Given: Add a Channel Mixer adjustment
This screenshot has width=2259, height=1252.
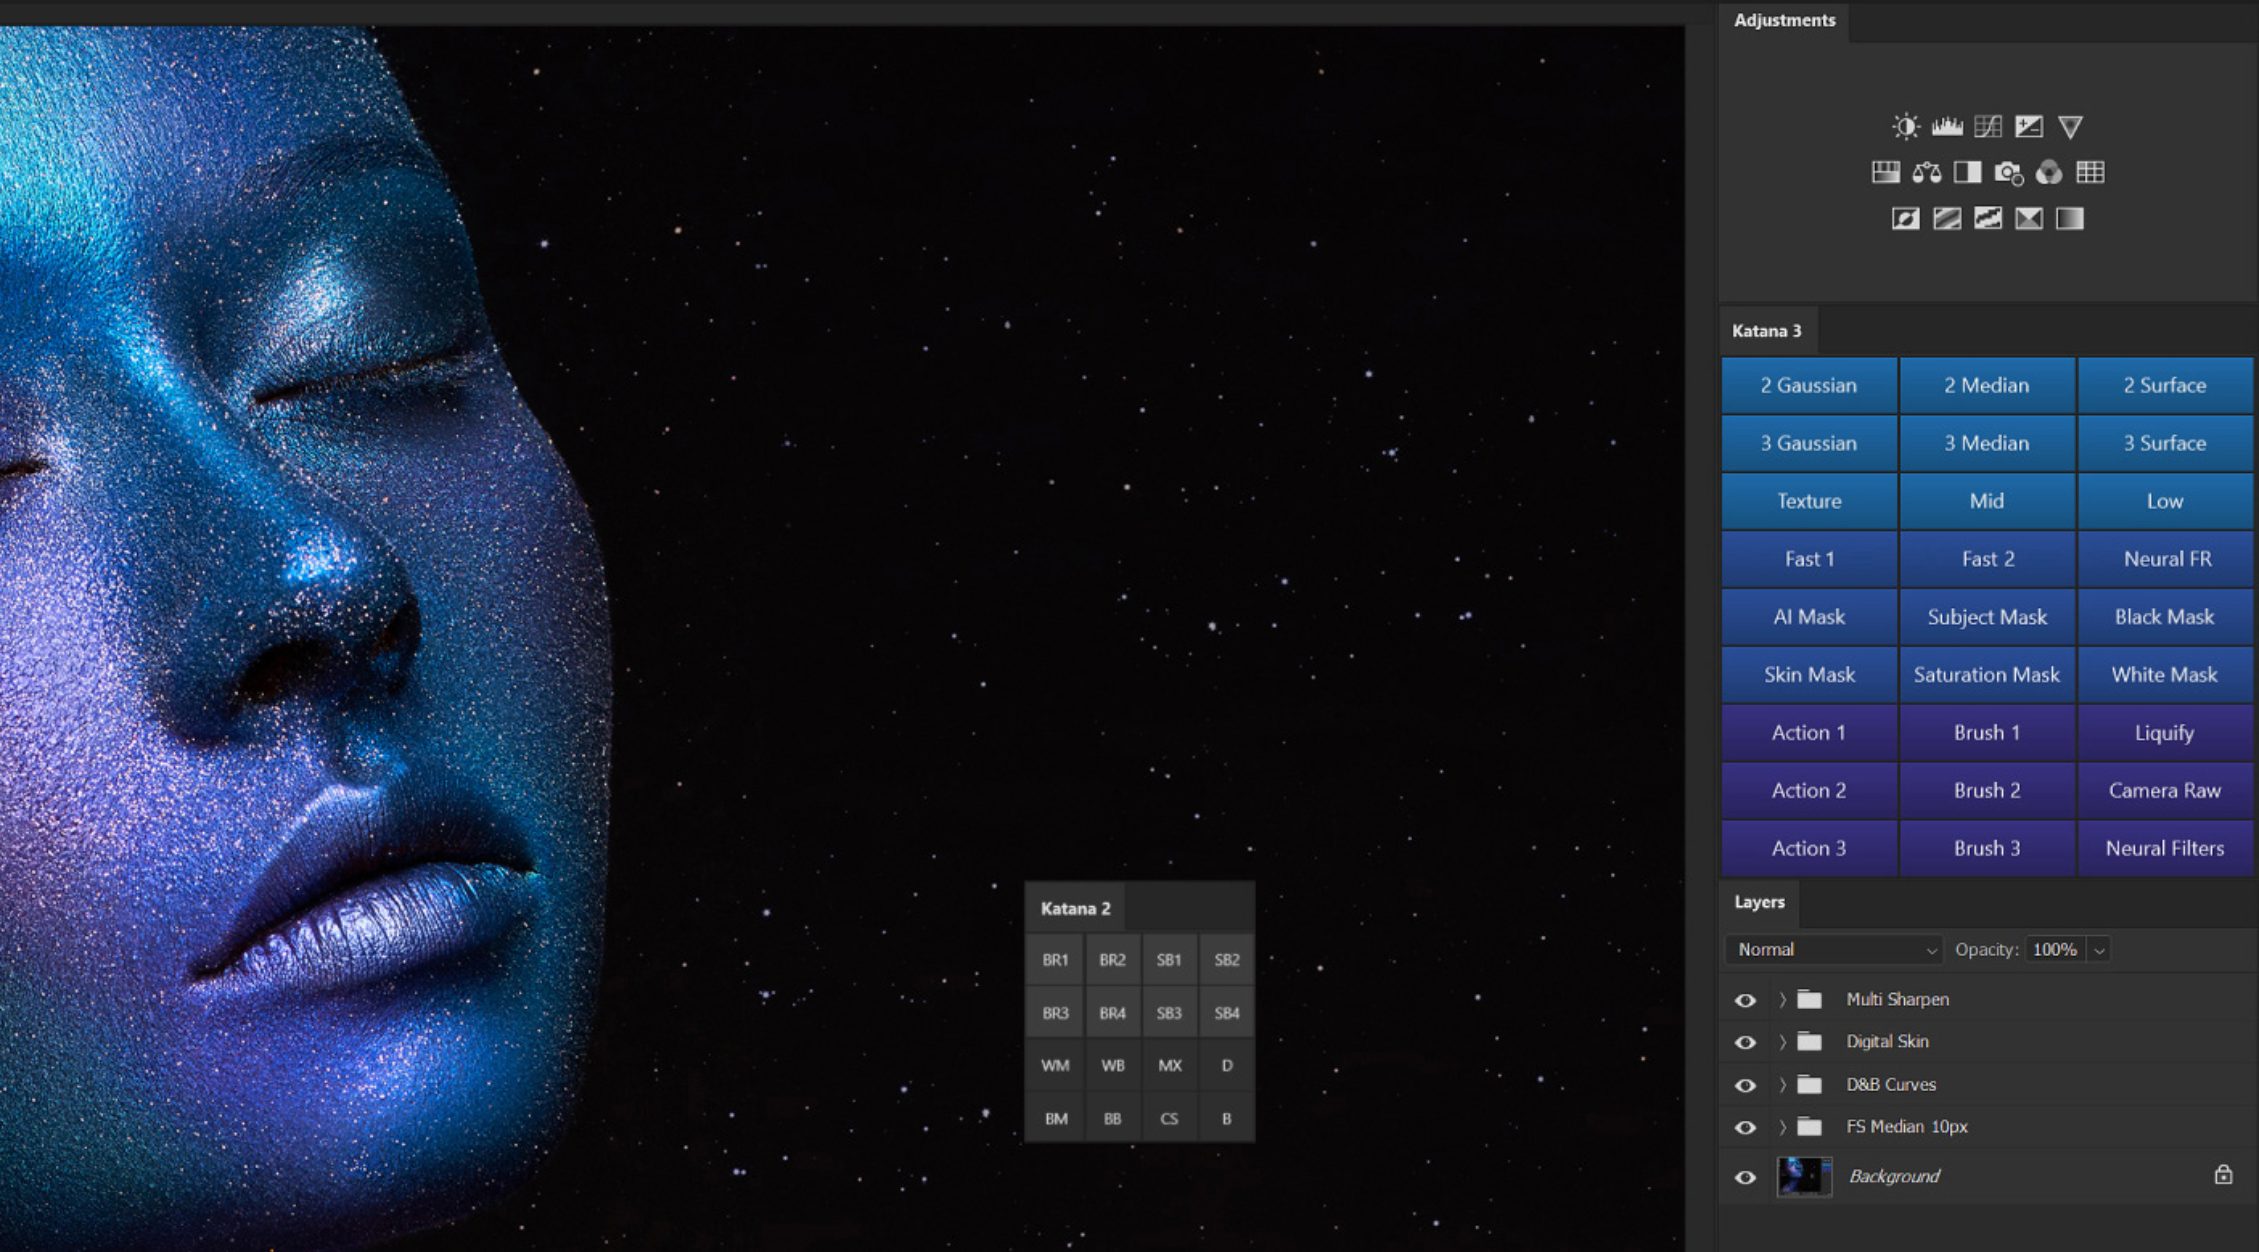Looking at the screenshot, I should click(x=2049, y=173).
